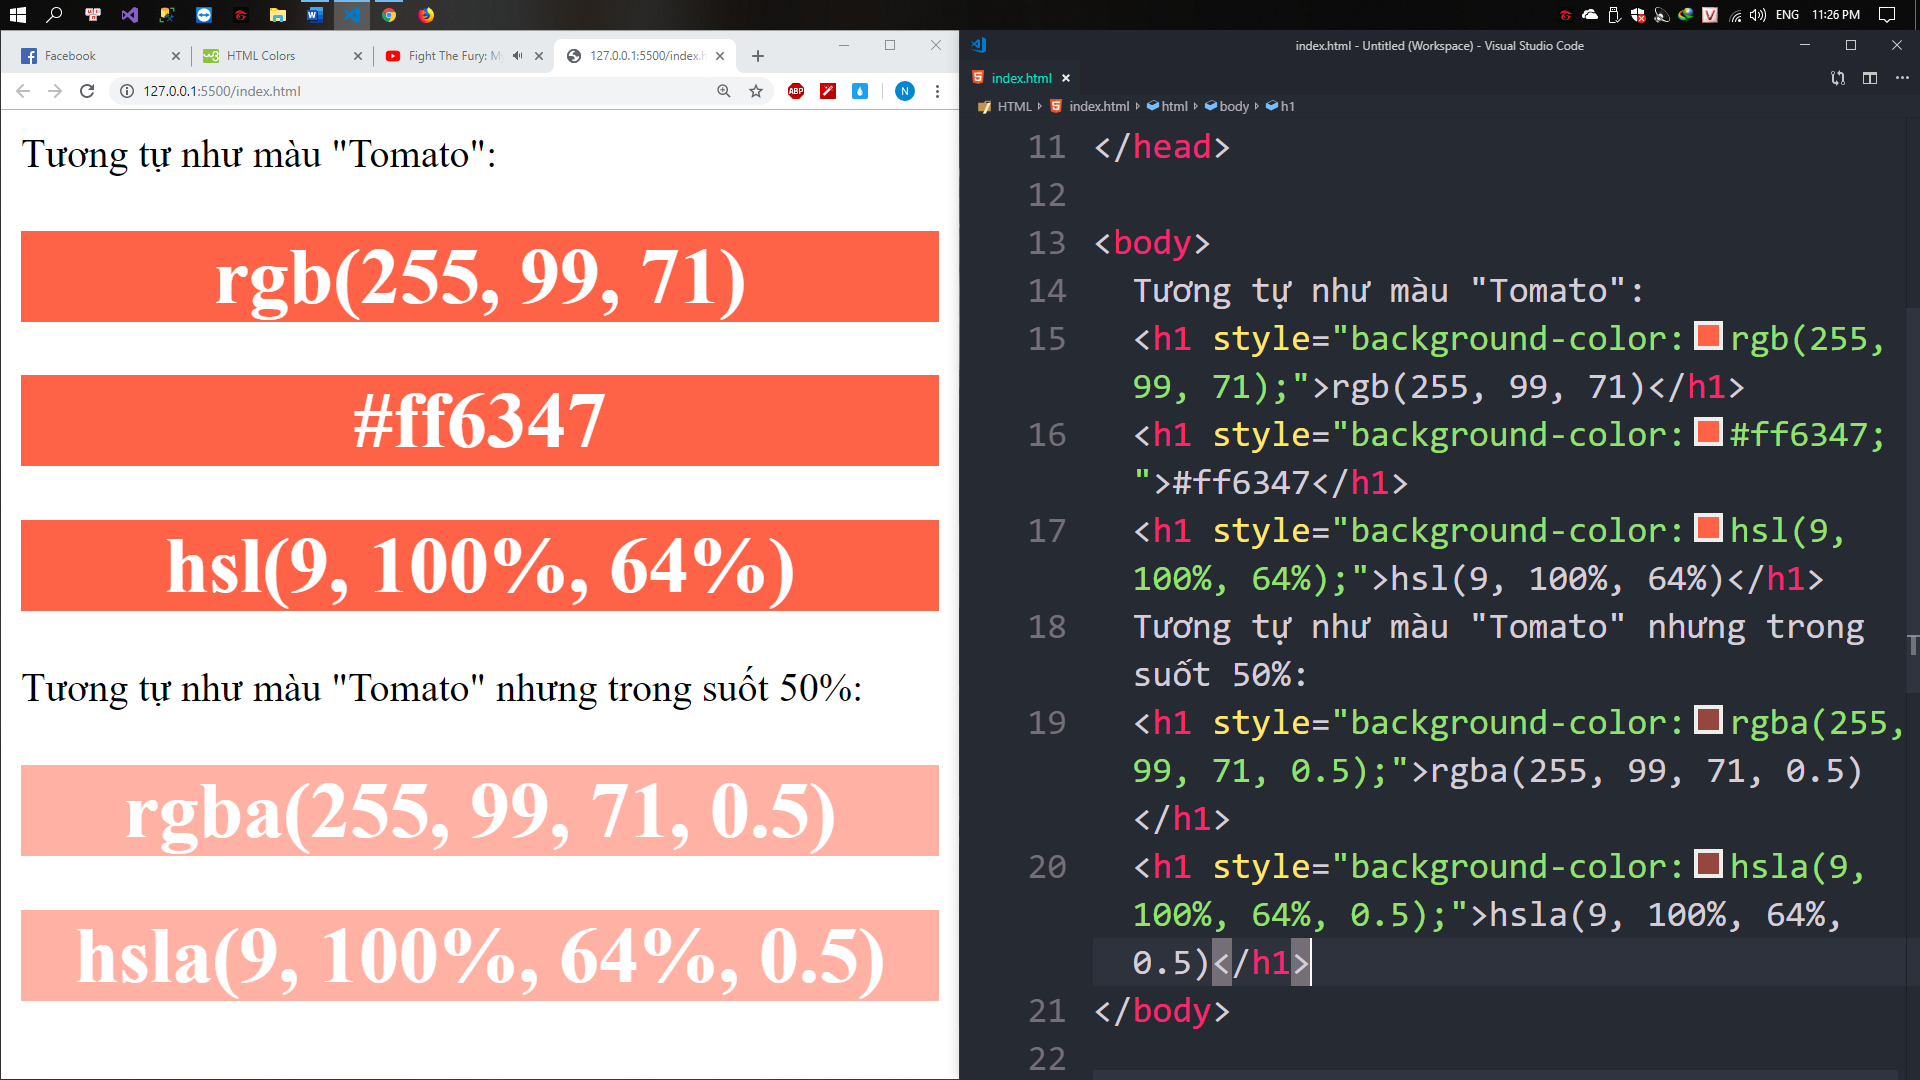Viewport: 1920px width, 1080px height.
Task: Bookmark this page with star icon
Action: click(756, 91)
